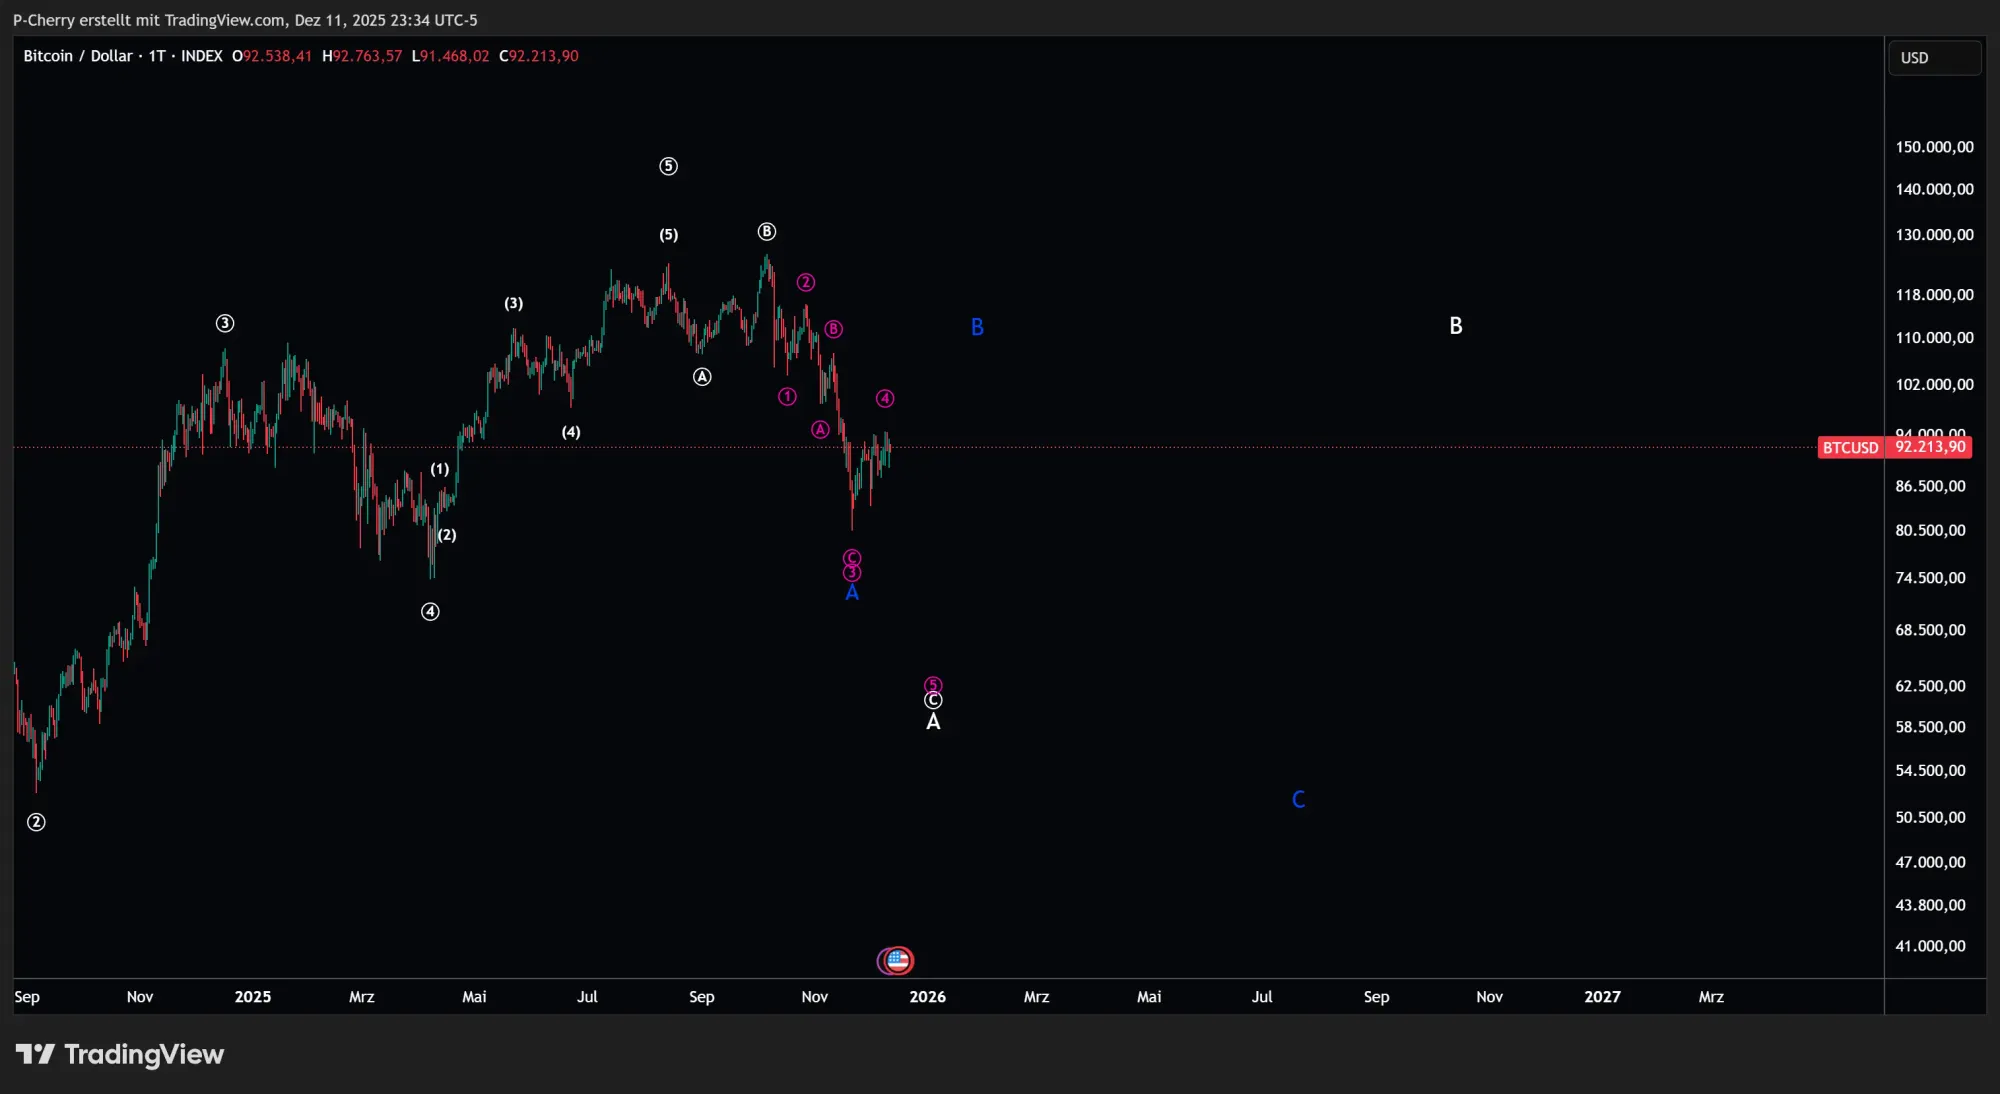The image size is (2000, 1094).
Task: Select the white circled 5 wave label
Action: (x=668, y=166)
